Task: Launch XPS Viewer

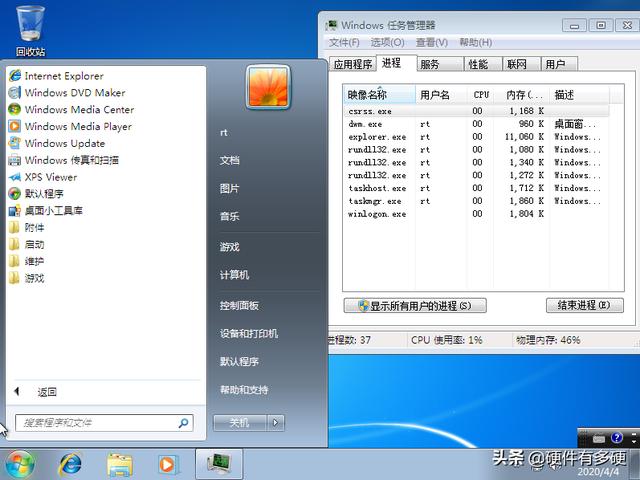Action: pos(43,177)
